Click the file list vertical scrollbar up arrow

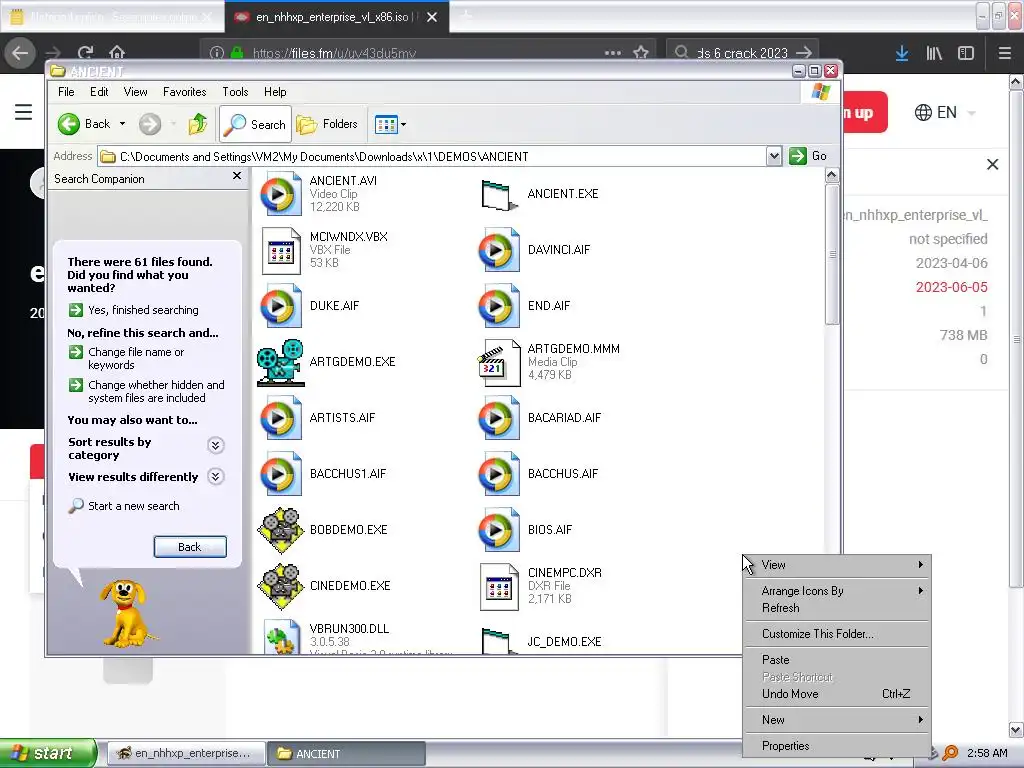[x=831, y=175]
